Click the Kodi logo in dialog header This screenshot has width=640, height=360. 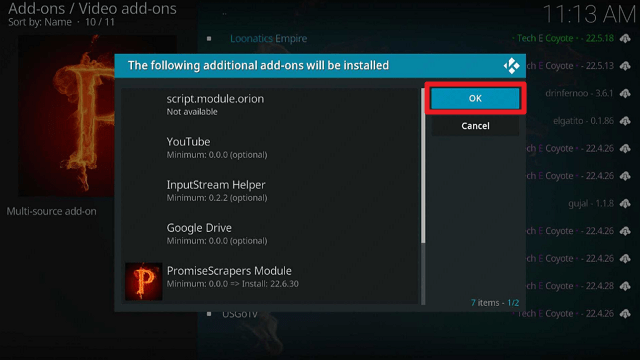(x=511, y=66)
